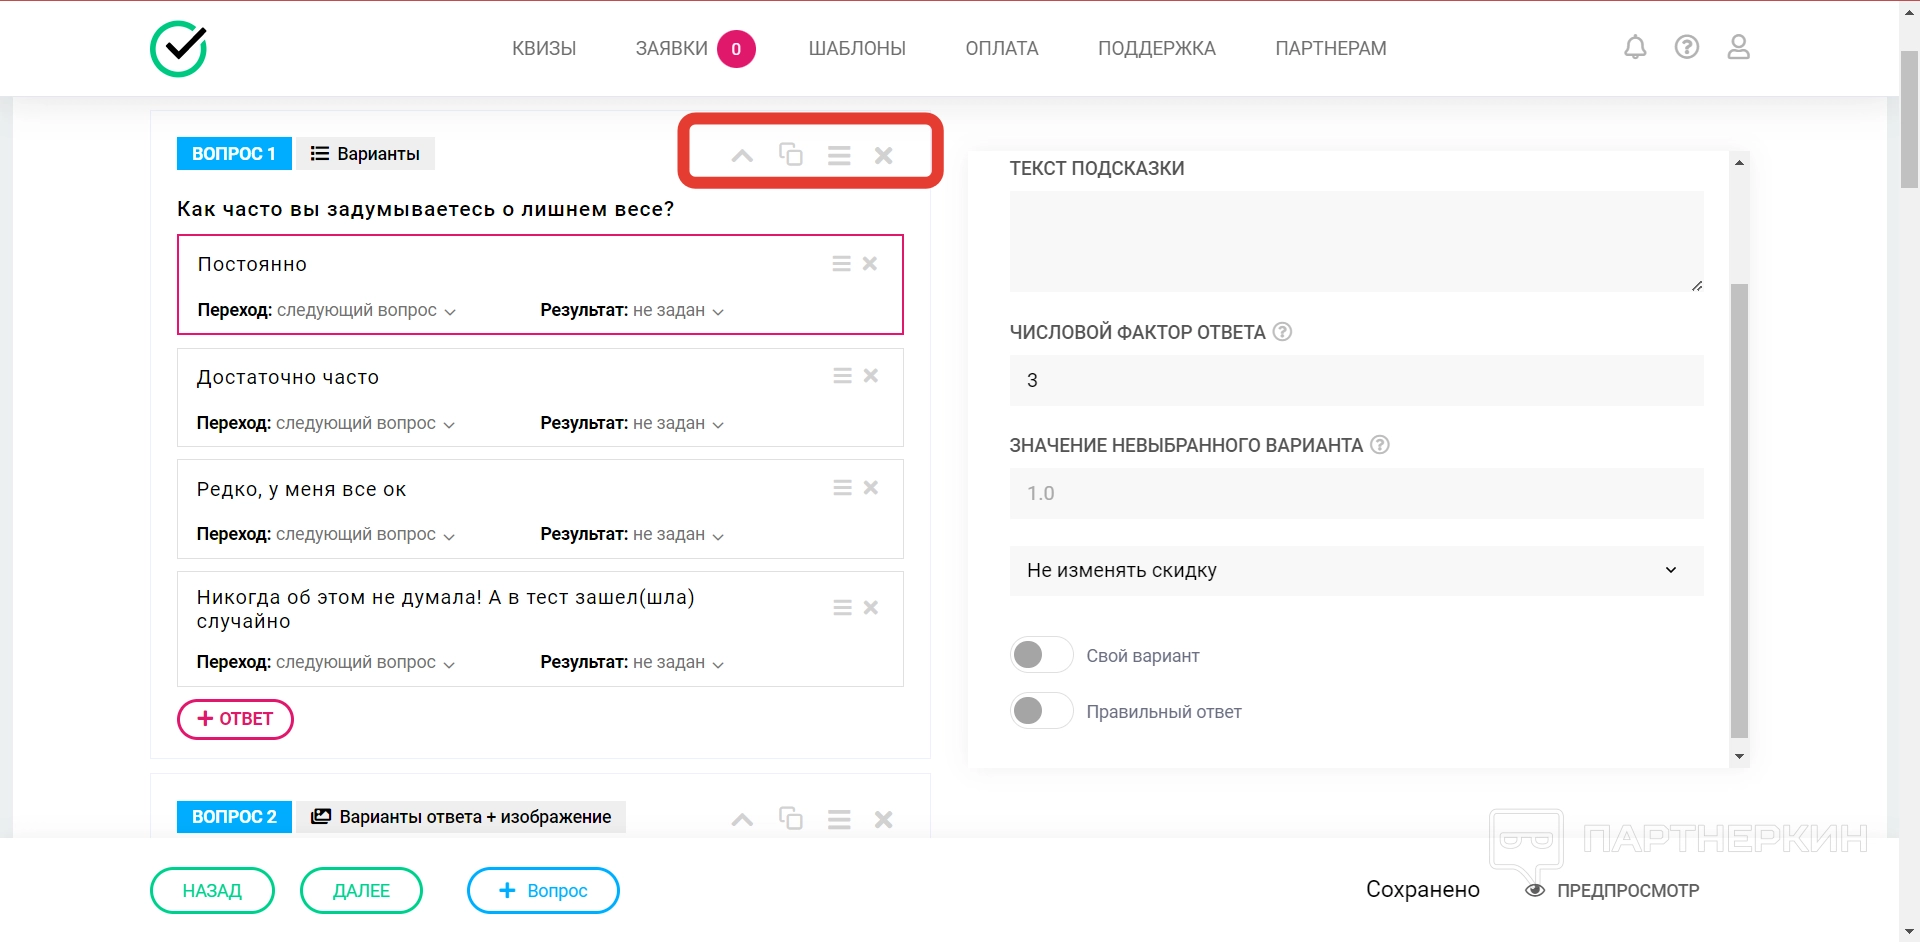Turn on the "Правильный ответ" toggle
The height and width of the screenshot is (942, 1920).
[1041, 711]
